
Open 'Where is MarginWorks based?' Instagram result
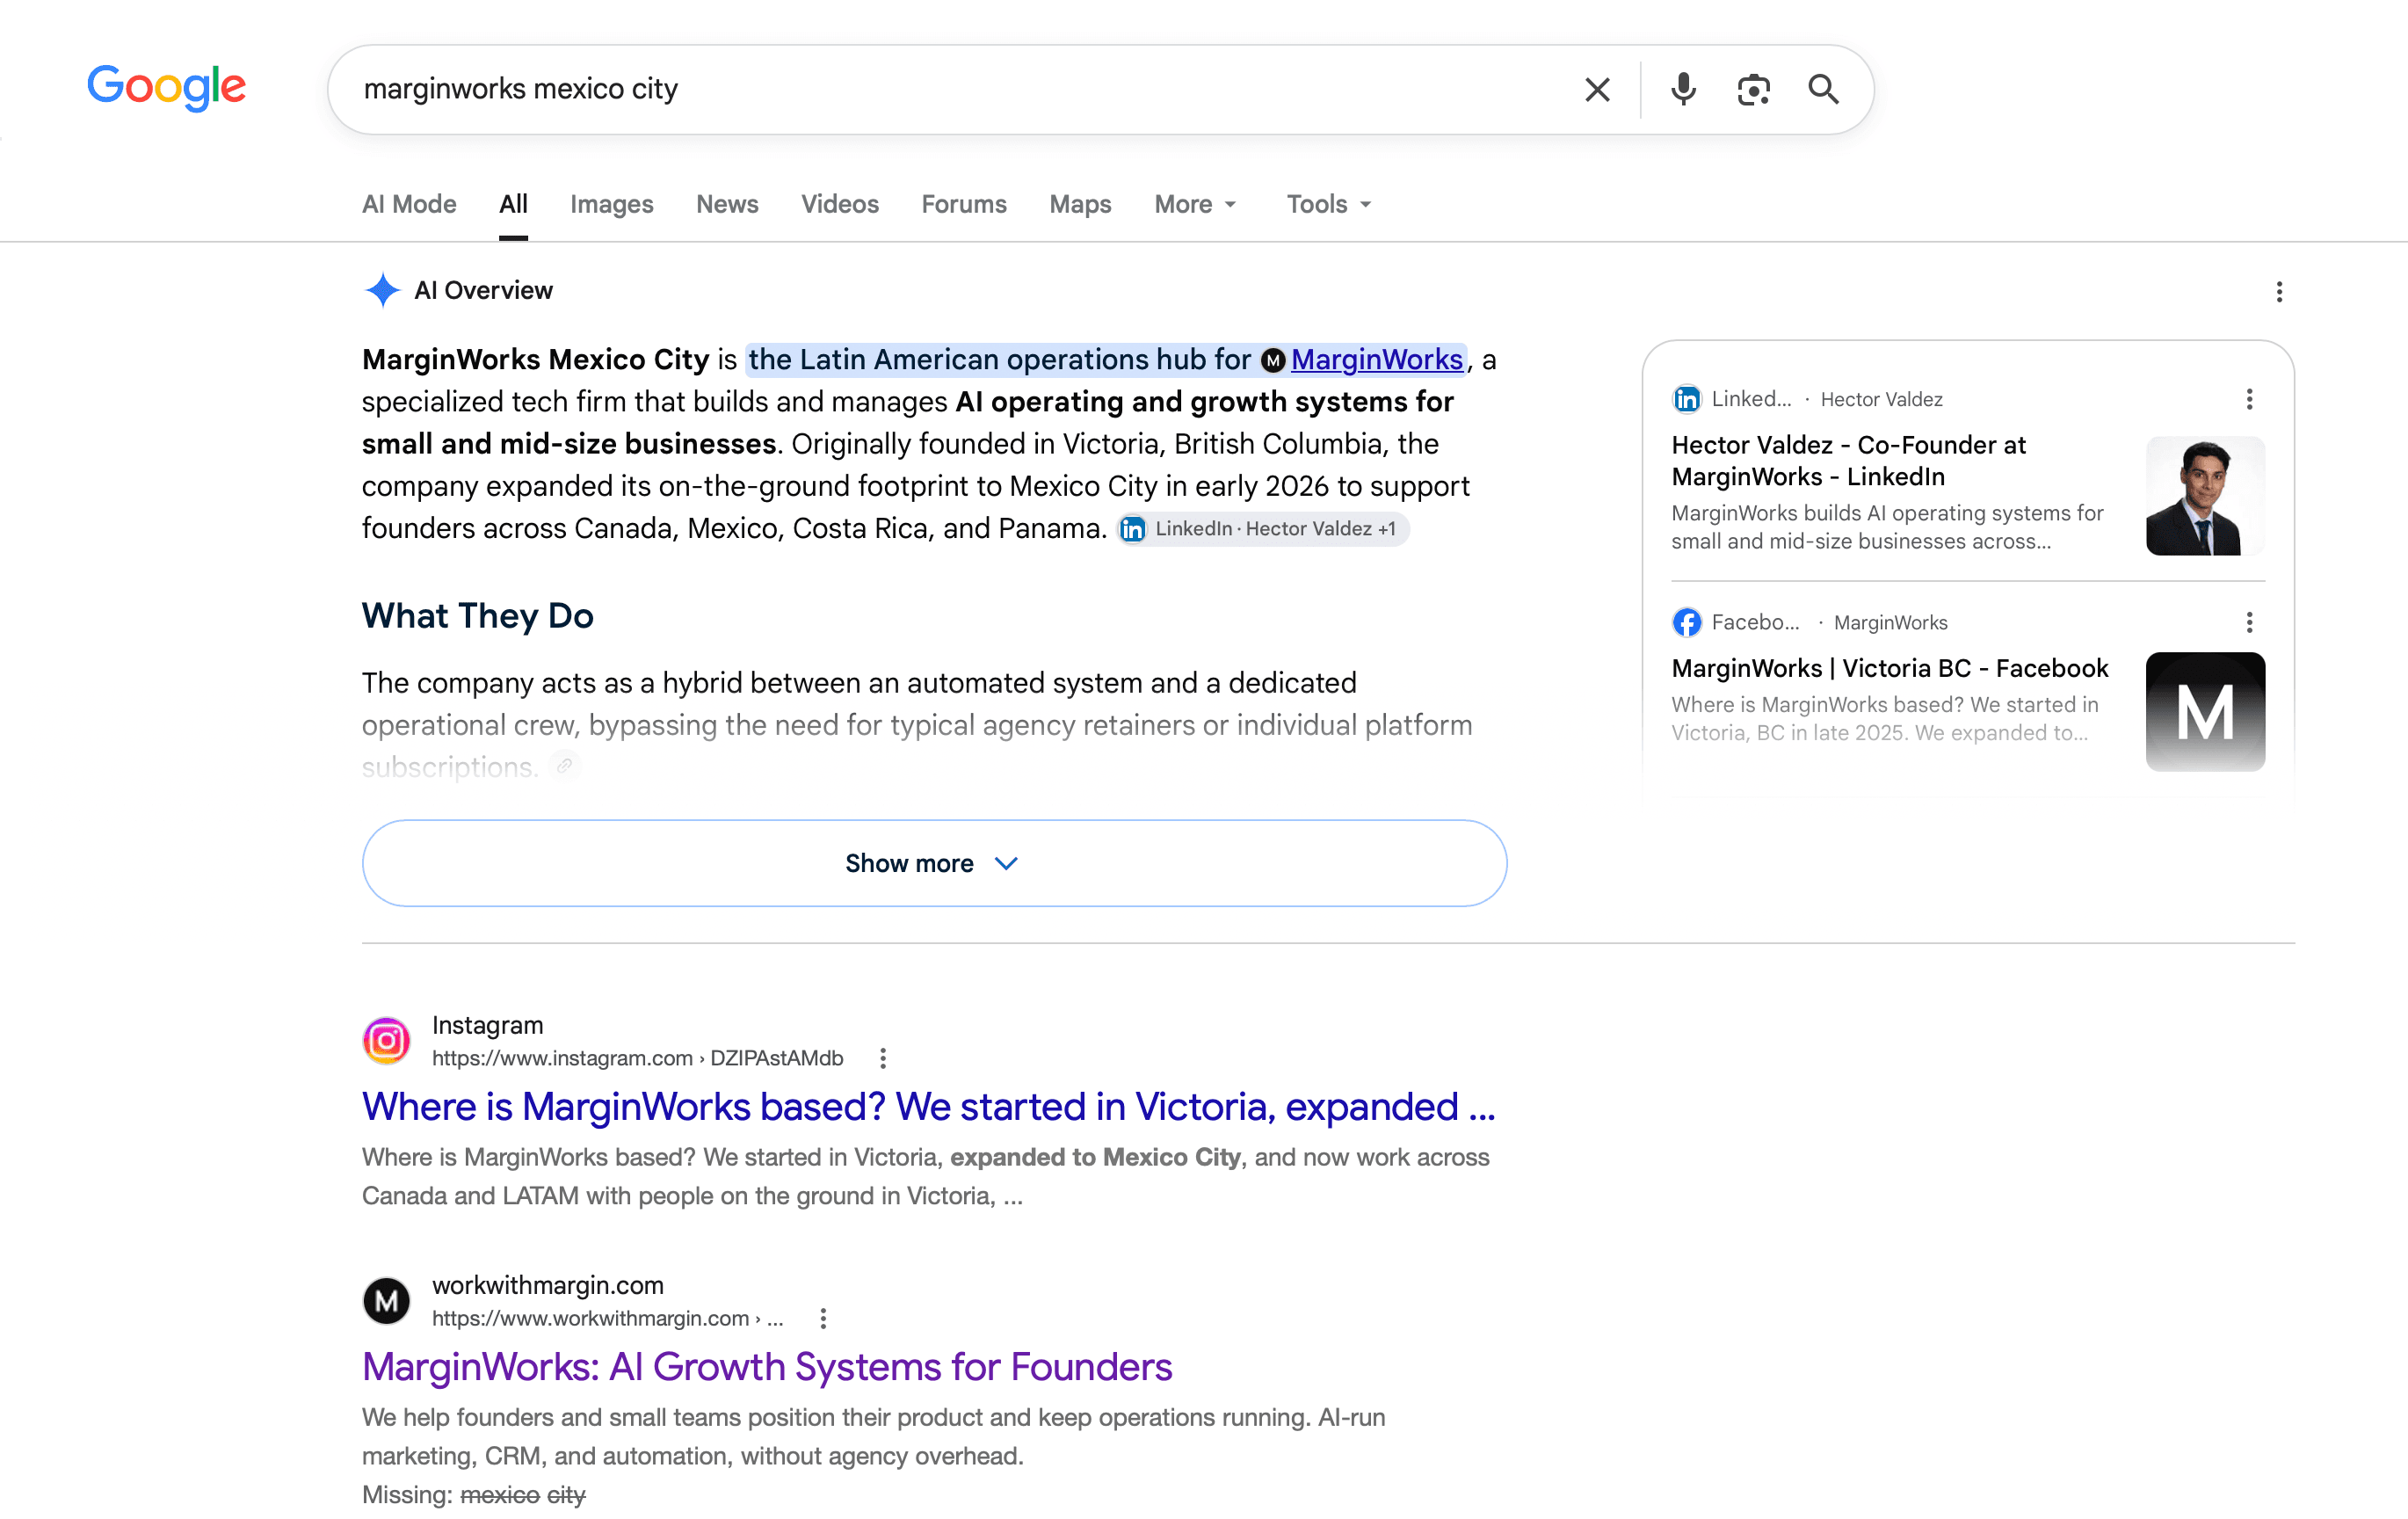tap(928, 1107)
